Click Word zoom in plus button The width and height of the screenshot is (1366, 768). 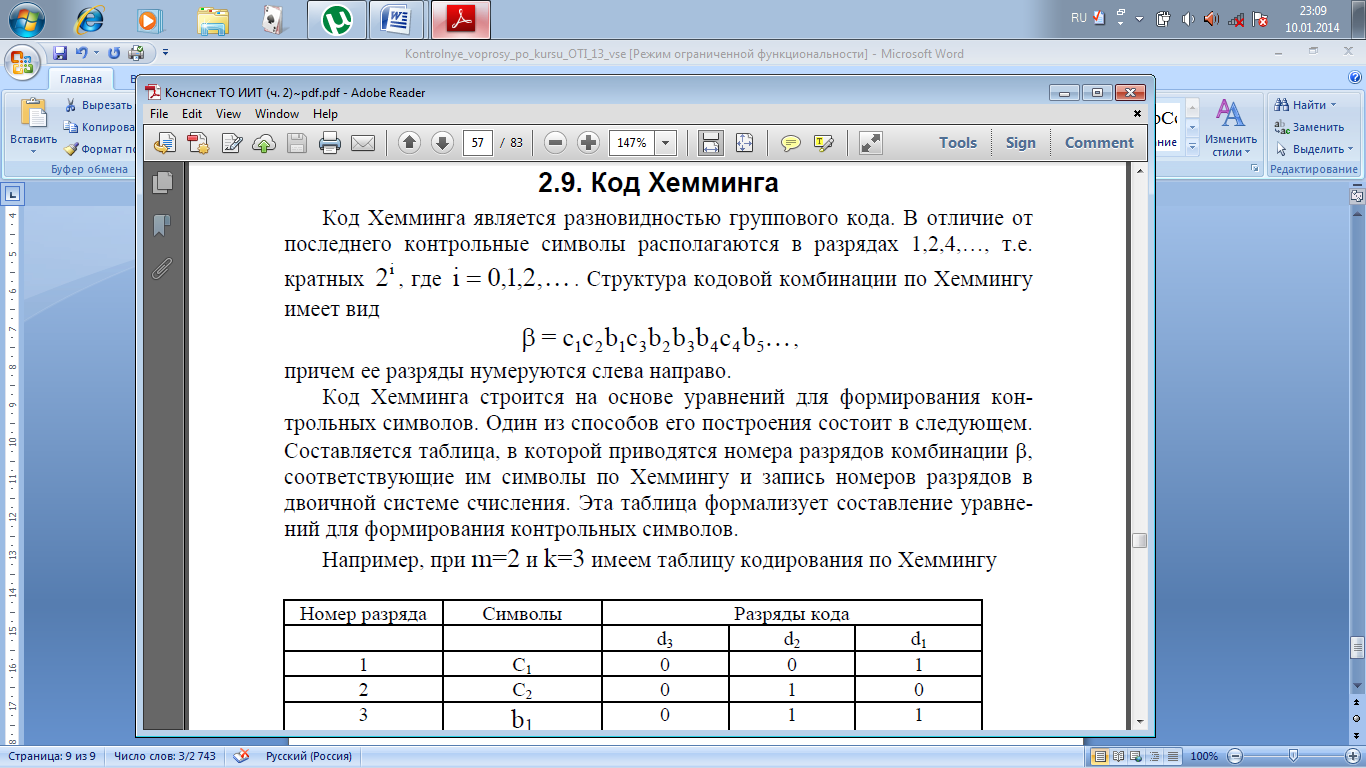(x=1351, y=756)
